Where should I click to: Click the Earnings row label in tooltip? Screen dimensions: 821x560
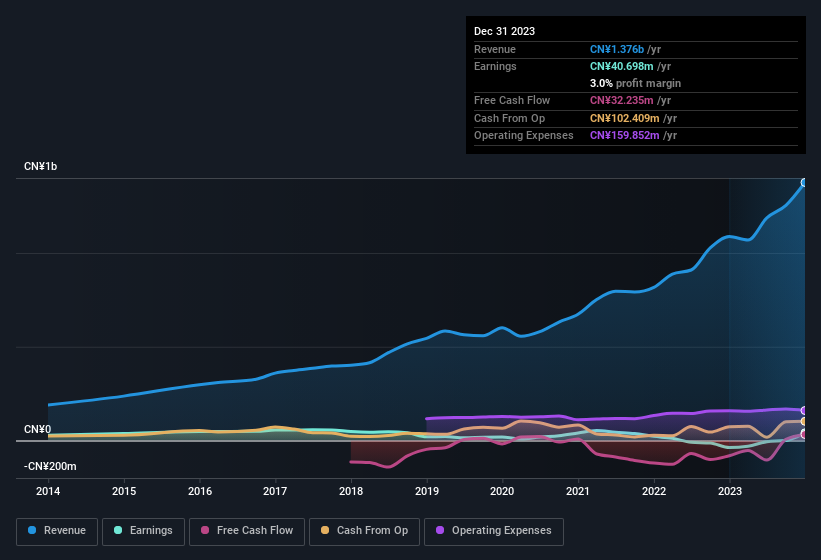pyautogui.click(x=495, y=66)
